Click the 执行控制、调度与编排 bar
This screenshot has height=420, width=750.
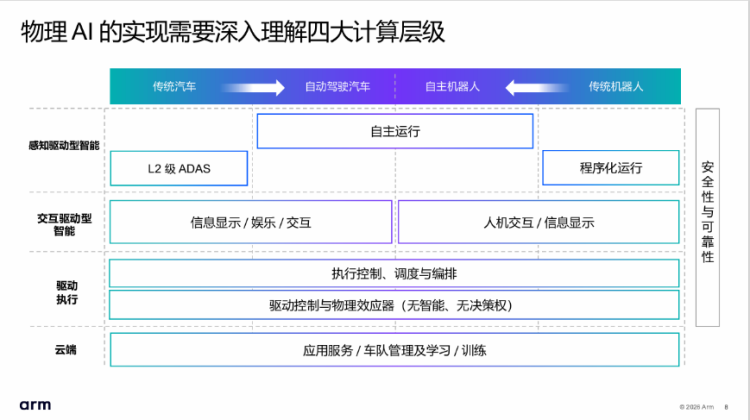click(395, 274)
